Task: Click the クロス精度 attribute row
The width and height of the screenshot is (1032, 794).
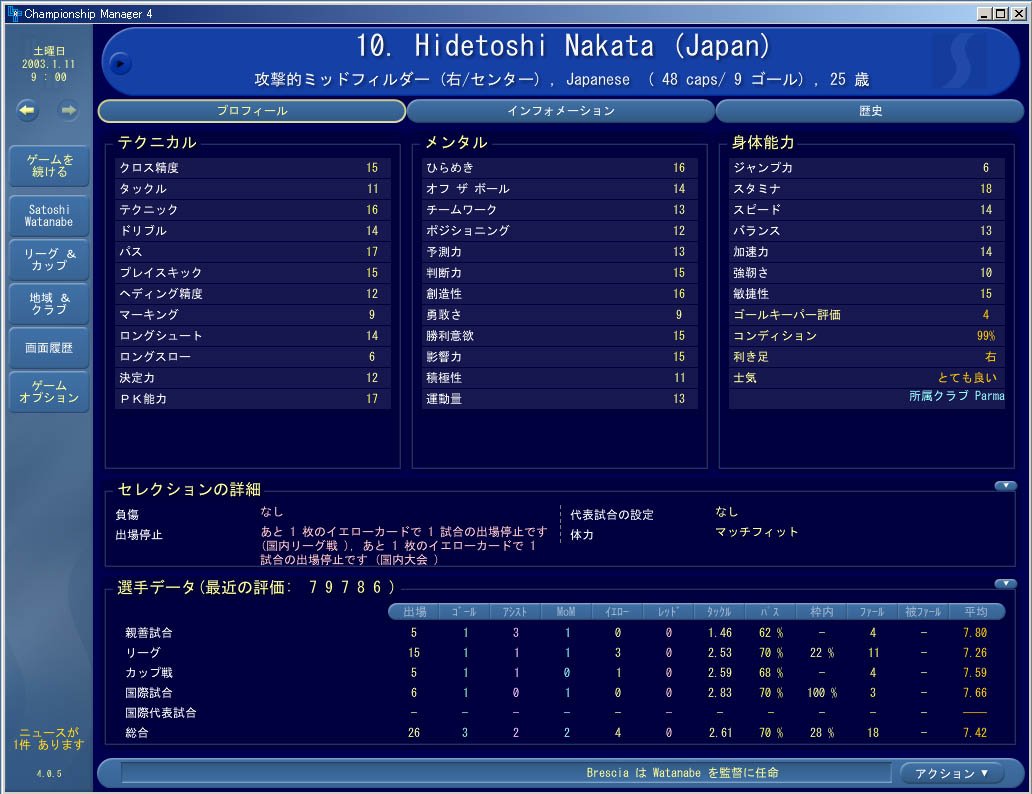Action: tap(253, 168)
